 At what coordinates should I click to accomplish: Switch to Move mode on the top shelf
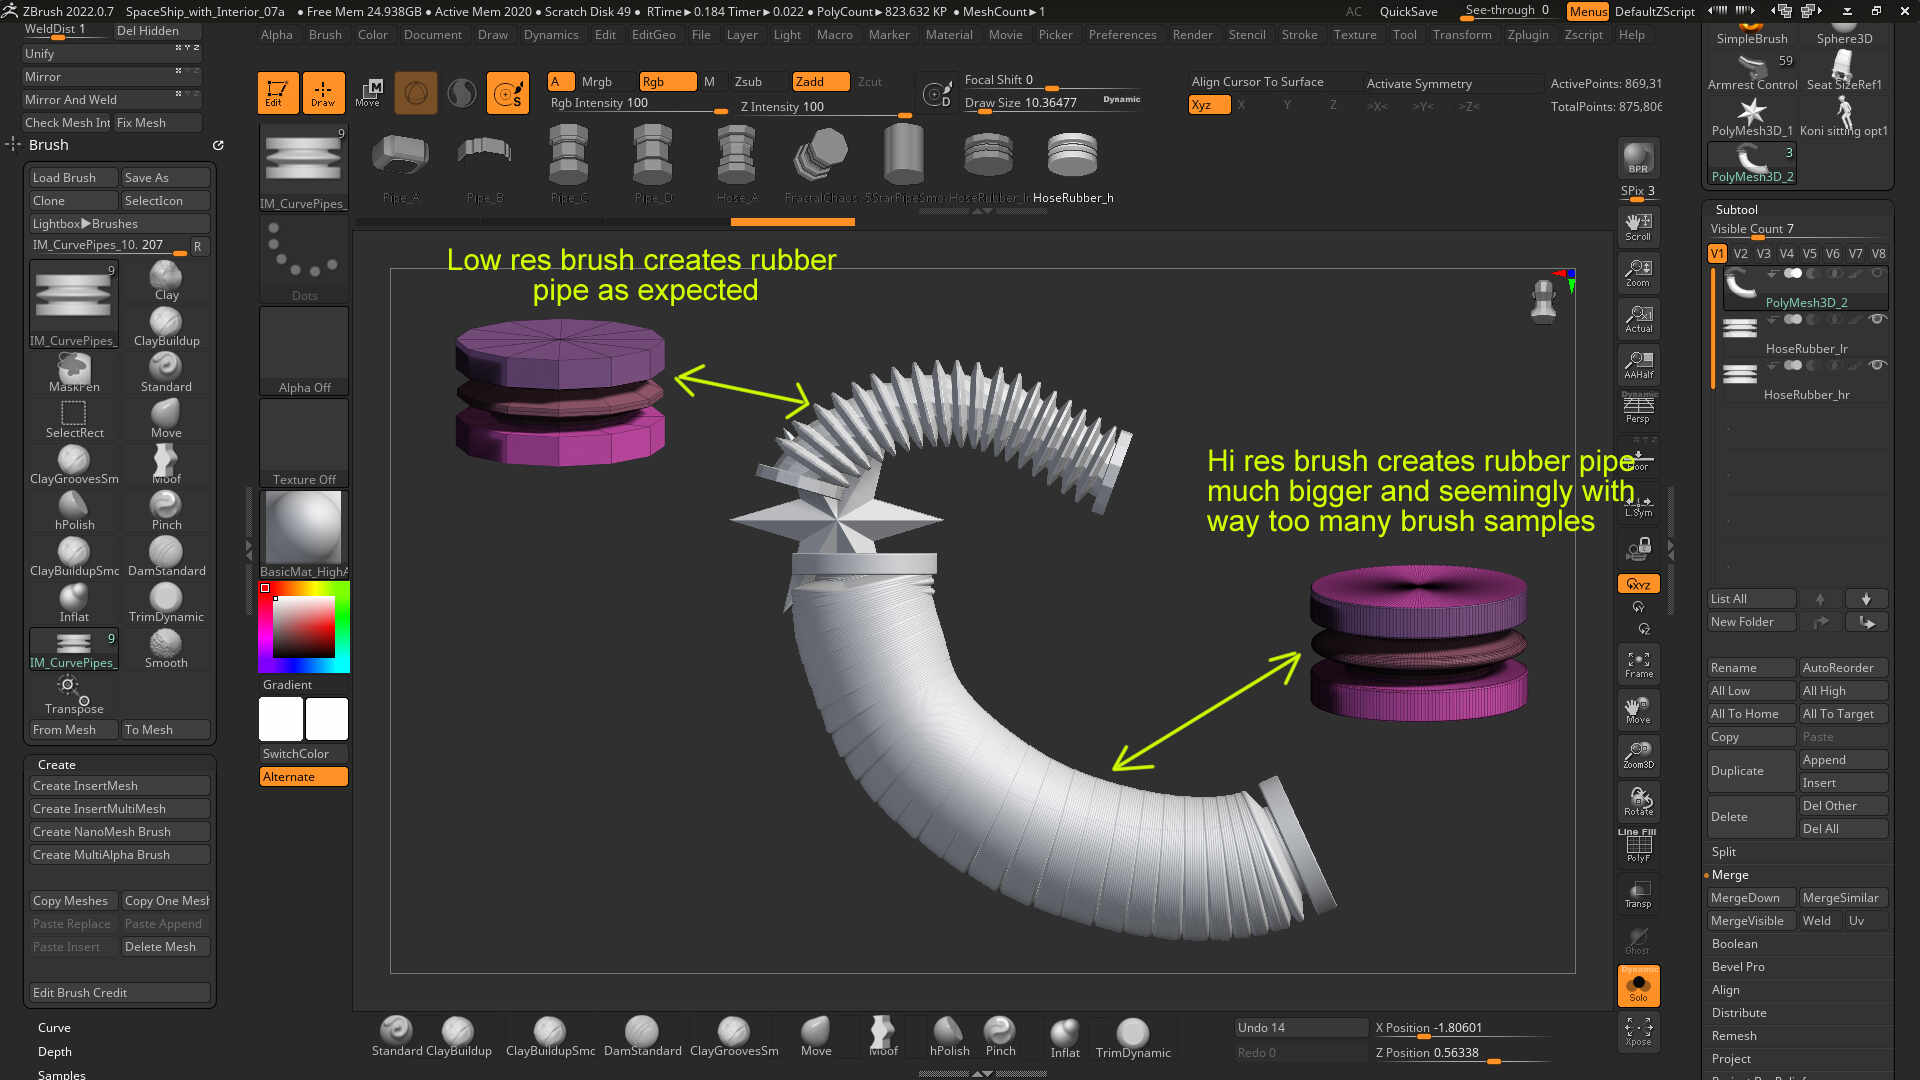369,92
